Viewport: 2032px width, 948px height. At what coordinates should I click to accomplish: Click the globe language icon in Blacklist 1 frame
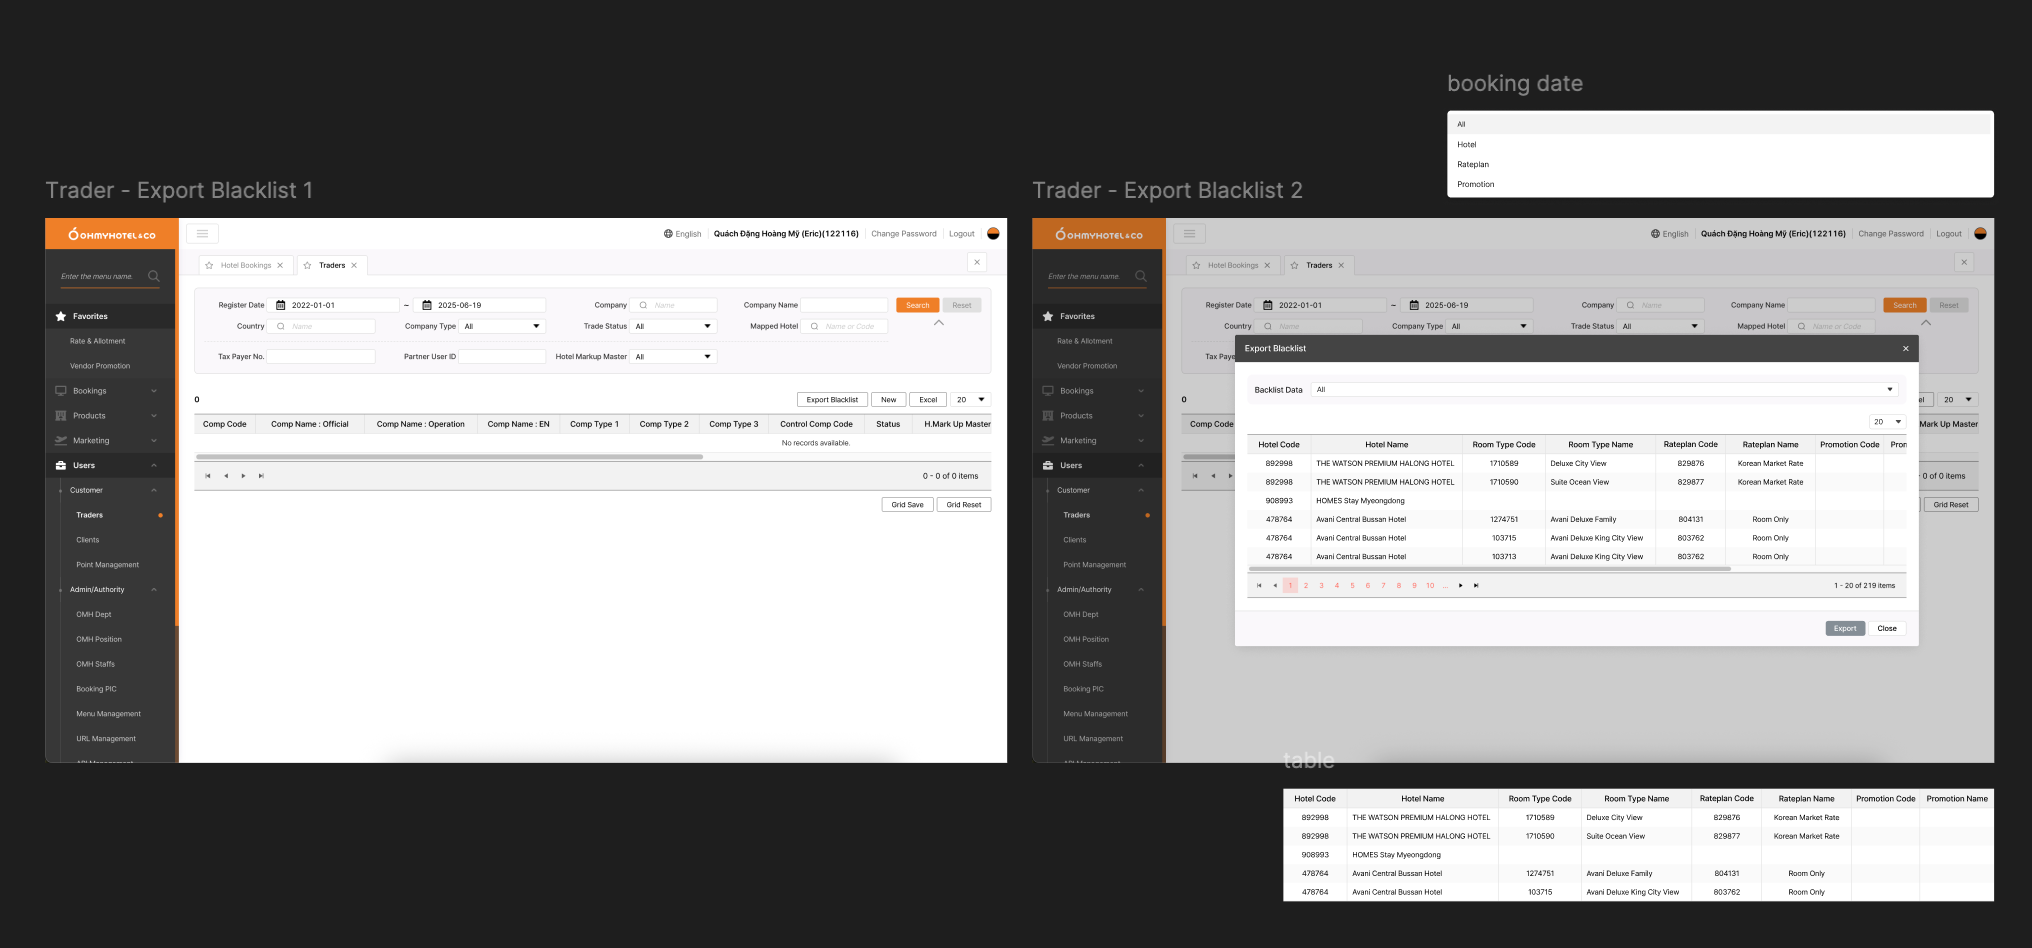pyautogui.click(x=668, y=234)
